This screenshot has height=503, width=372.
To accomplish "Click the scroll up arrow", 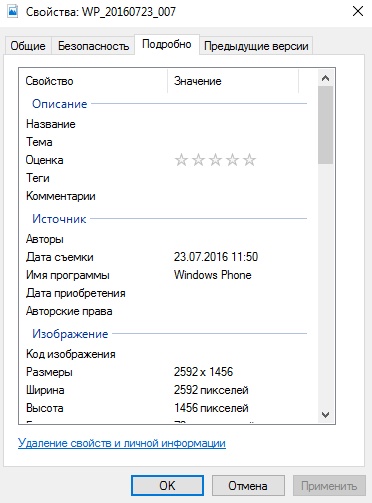I will [326, 78].
